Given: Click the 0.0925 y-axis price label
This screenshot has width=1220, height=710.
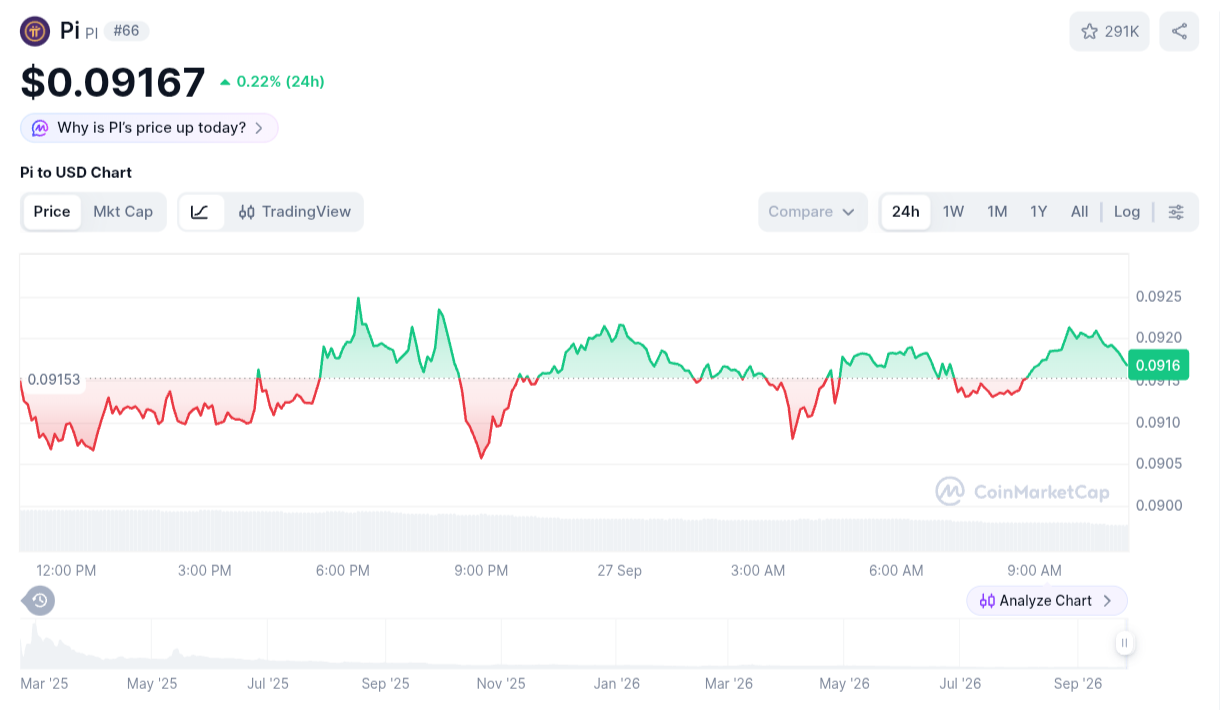Looking at the screenshot, I should [1159, 297].
